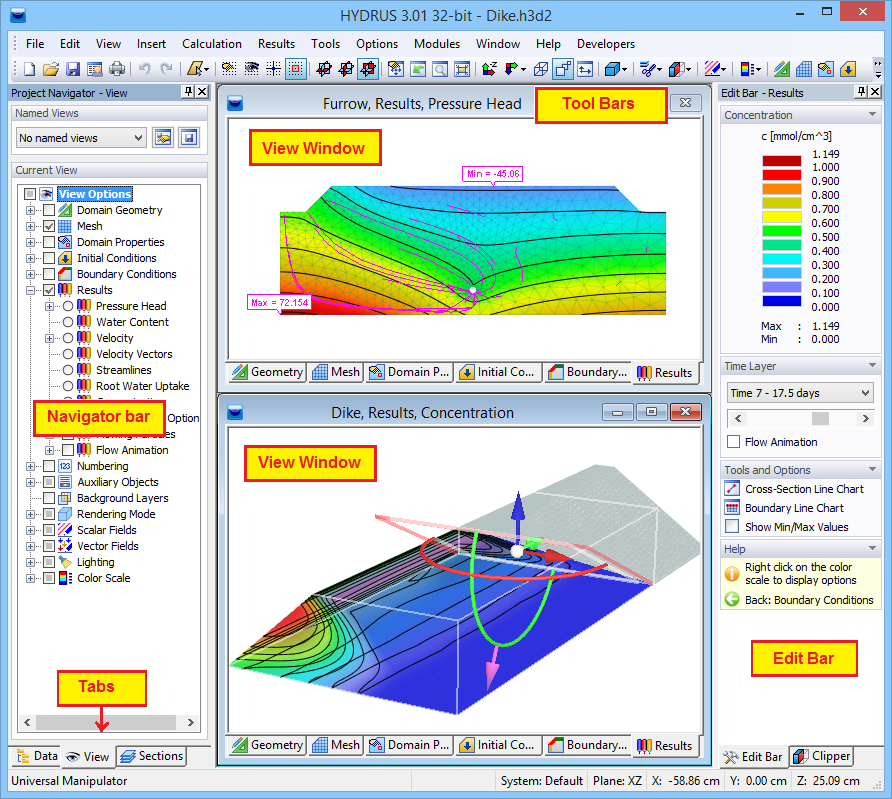
Task: Tick the Numbering checkbox
Action: pyautogui.click(x=49, y=466)
